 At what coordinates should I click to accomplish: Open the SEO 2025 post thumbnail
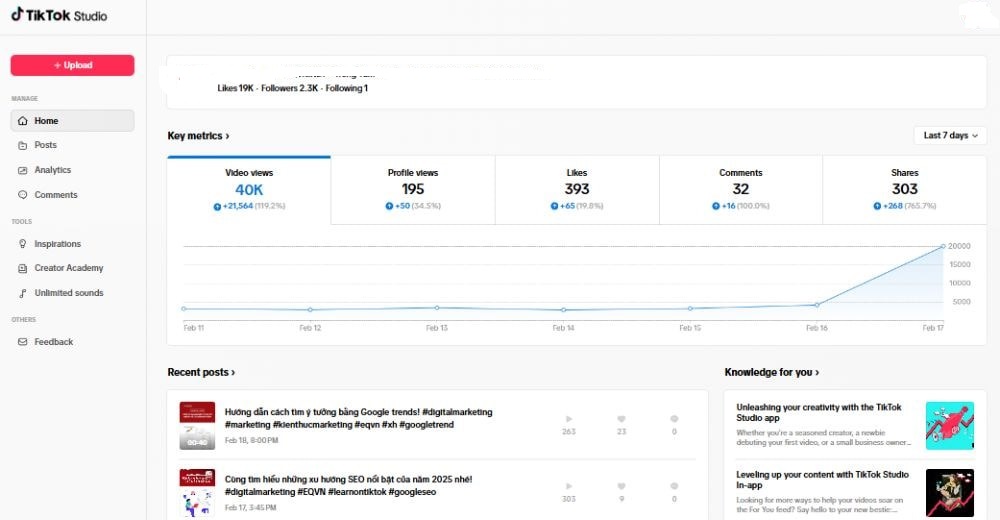tap(197, 493)
